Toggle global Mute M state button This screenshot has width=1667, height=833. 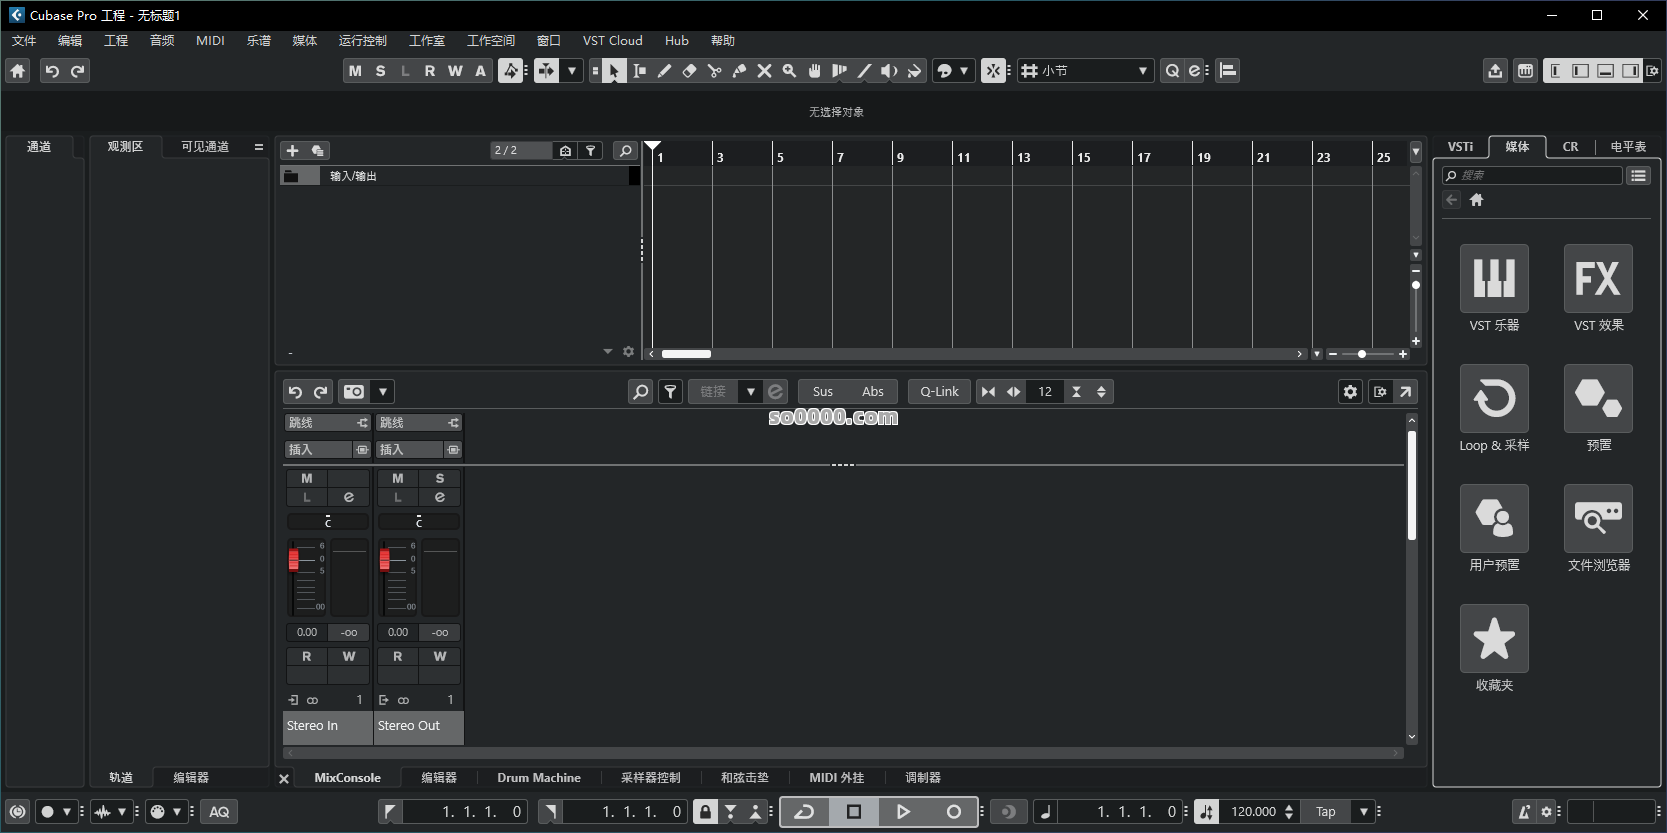(x=355, y=71)
